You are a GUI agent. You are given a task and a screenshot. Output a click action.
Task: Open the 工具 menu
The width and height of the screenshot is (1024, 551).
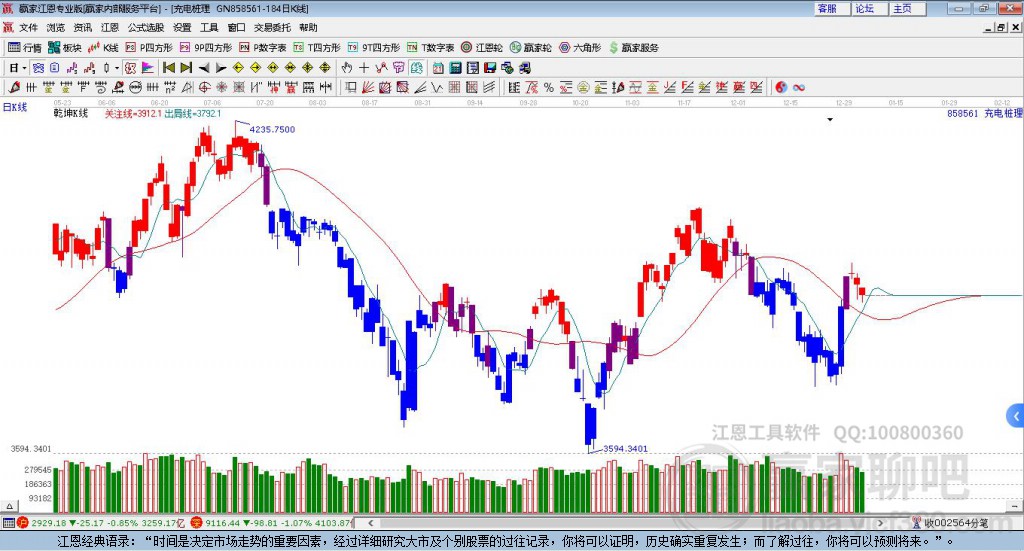coord(209,27)
